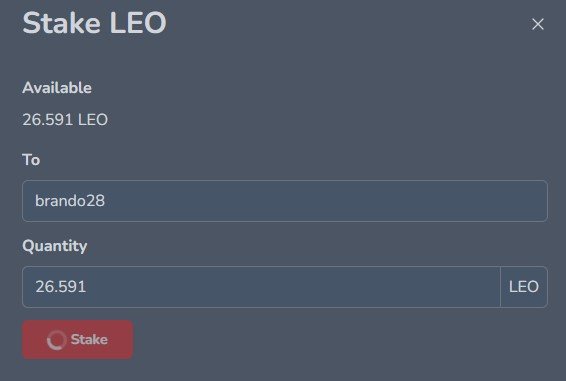Place cursor on brando28 username text

tap(70, 201)
